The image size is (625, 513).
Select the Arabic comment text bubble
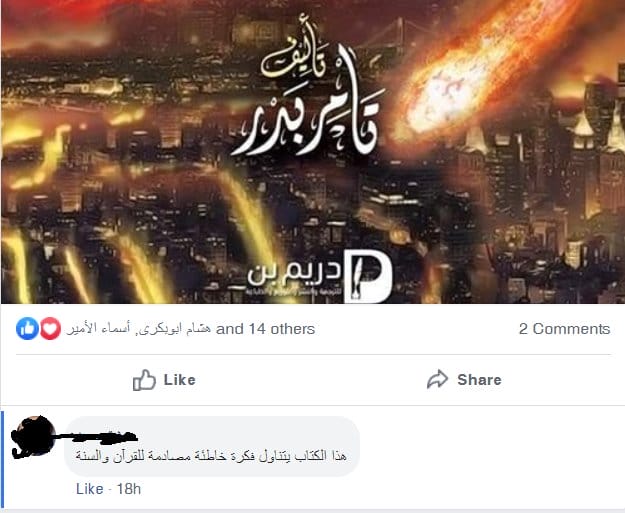pos(212,446)
